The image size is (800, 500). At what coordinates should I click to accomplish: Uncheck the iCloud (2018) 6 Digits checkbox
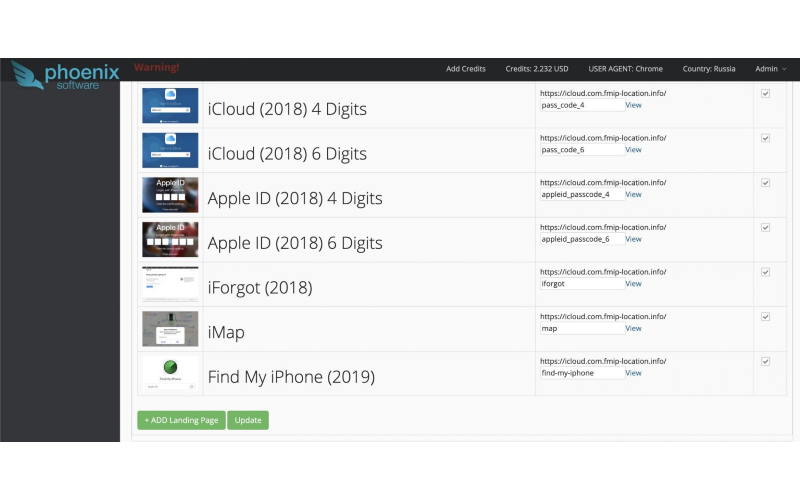pyautogui.click(x=765, y=138)
